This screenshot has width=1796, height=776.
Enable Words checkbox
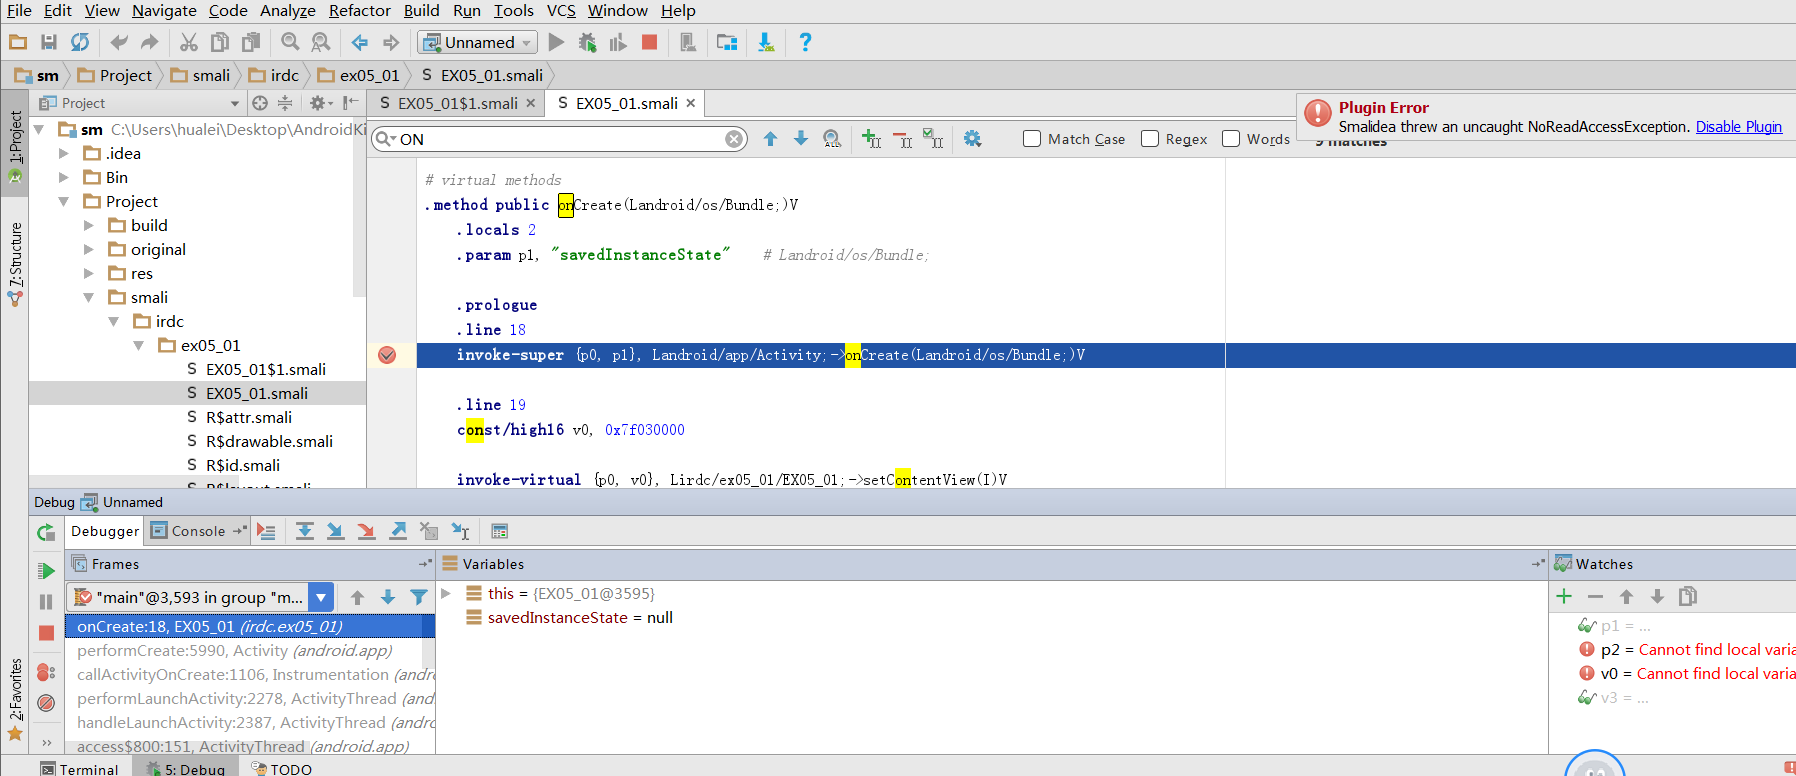click(1231, 139)
